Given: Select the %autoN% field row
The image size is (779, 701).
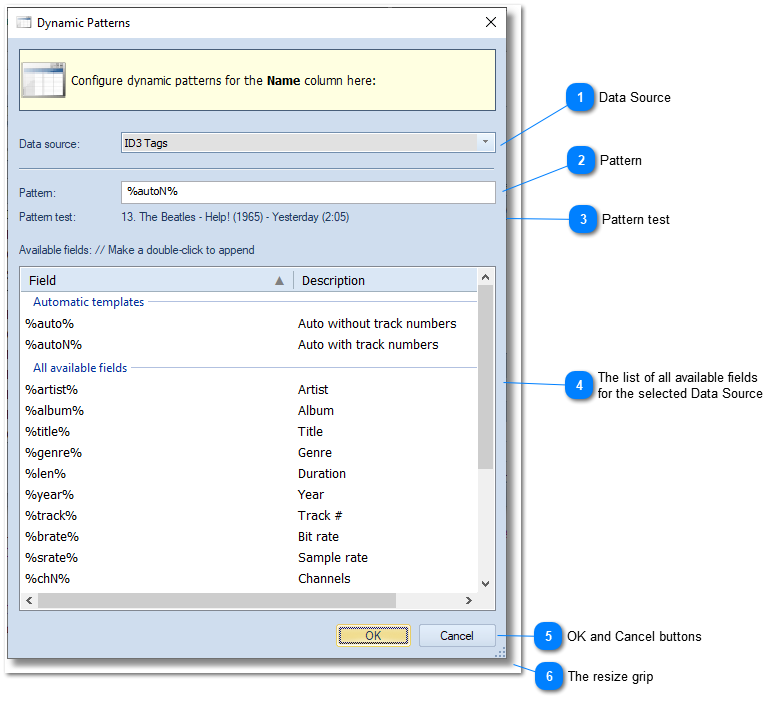Looking at the screenshot, I should [x=249, y=344].
